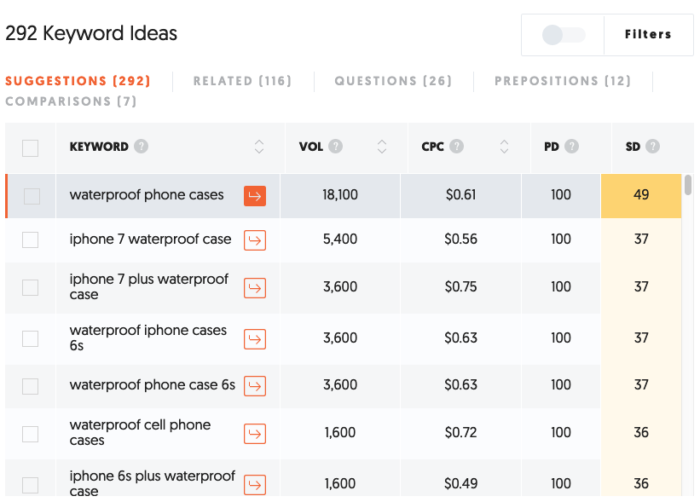Switch to Comparisons (7) tab
Image resolution: width=700 pixels, height=502 pixels.
[x=71, y=101]
